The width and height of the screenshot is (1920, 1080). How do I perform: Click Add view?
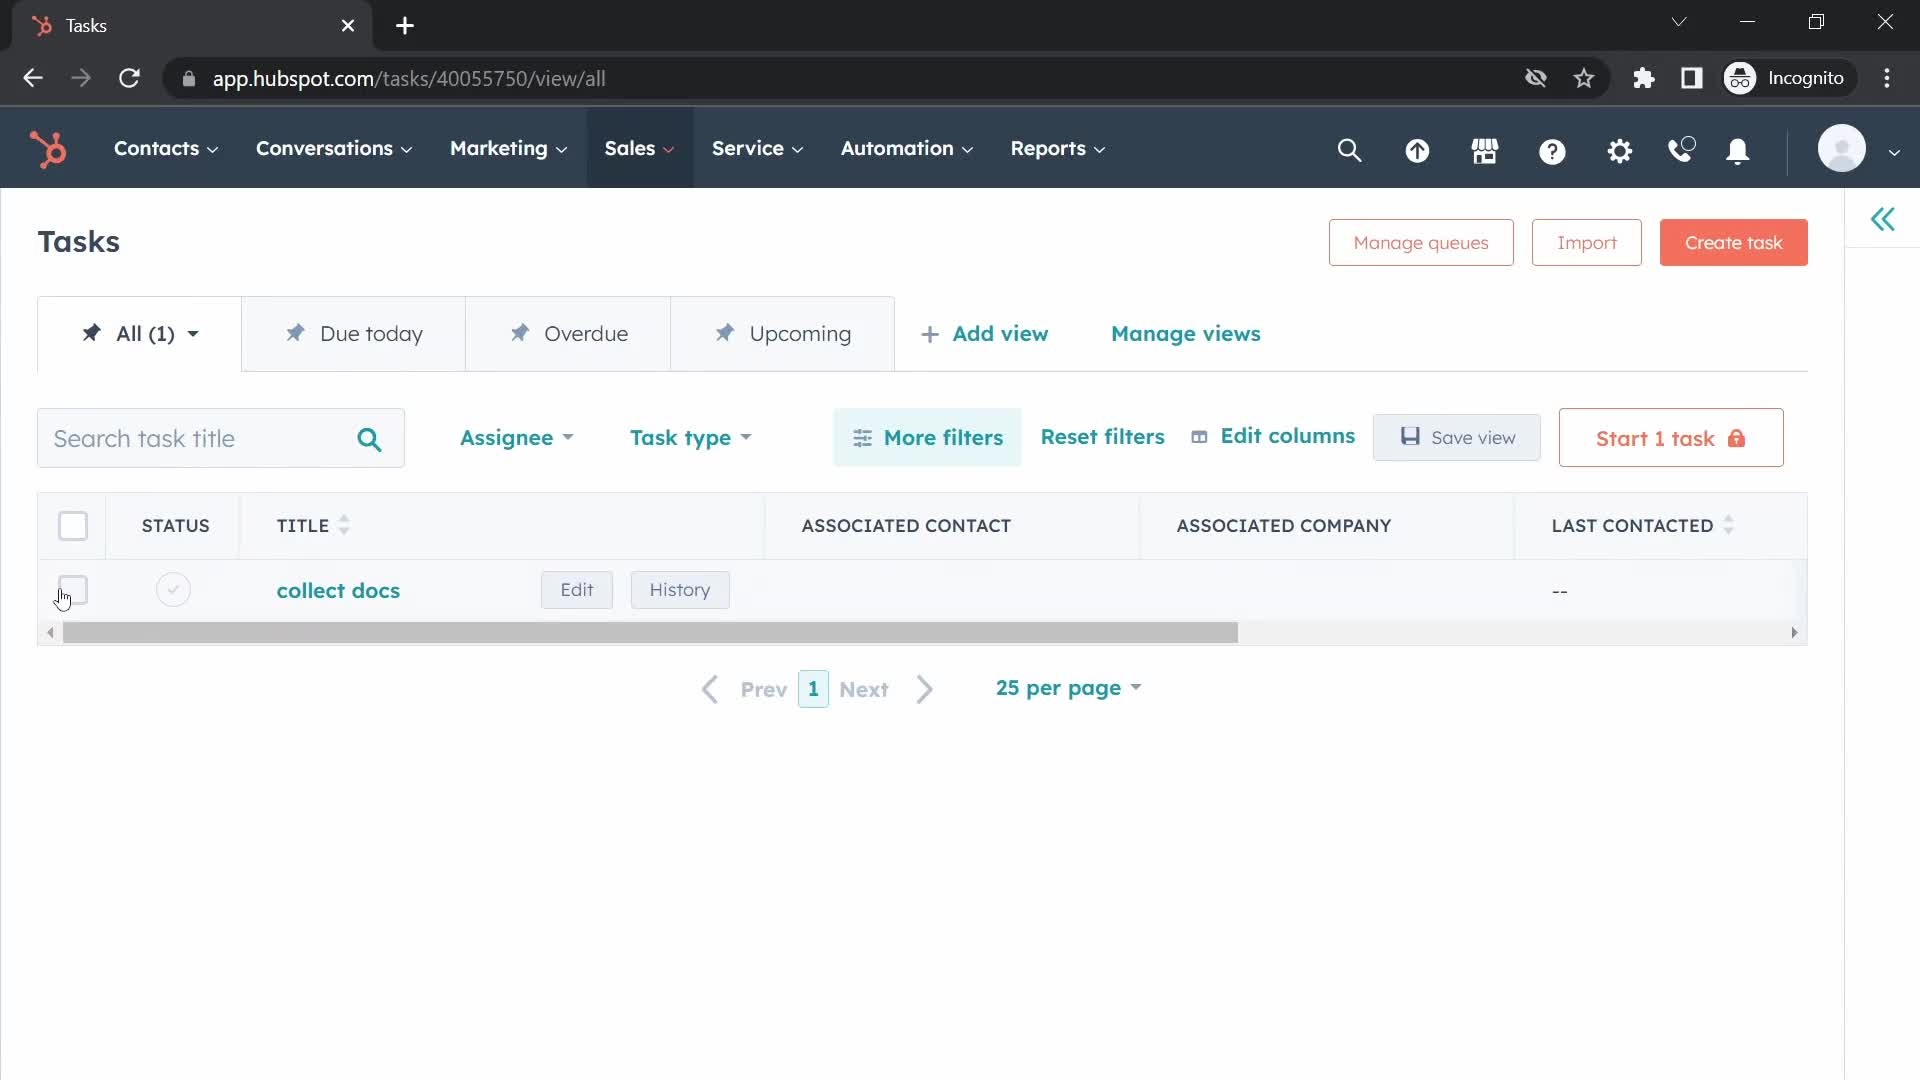984,334
